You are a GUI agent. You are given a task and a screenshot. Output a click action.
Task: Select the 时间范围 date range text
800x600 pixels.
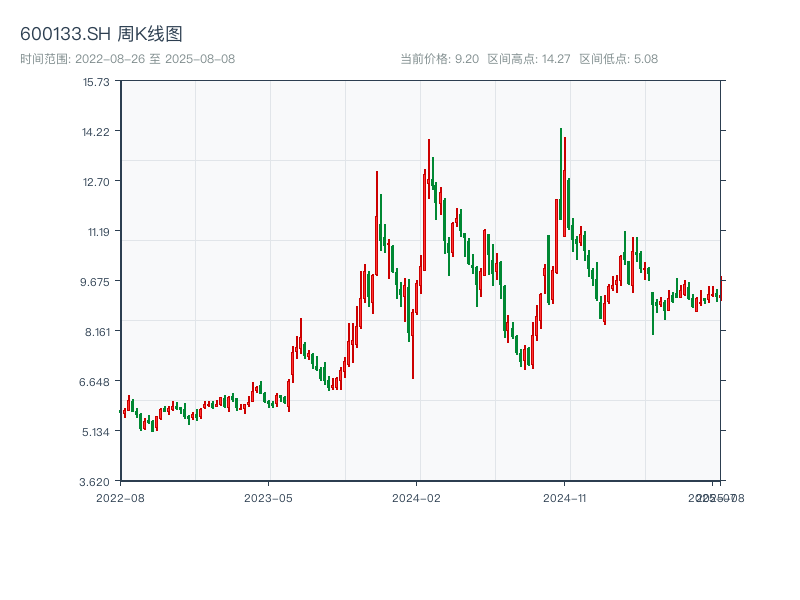tap(127, 59)
